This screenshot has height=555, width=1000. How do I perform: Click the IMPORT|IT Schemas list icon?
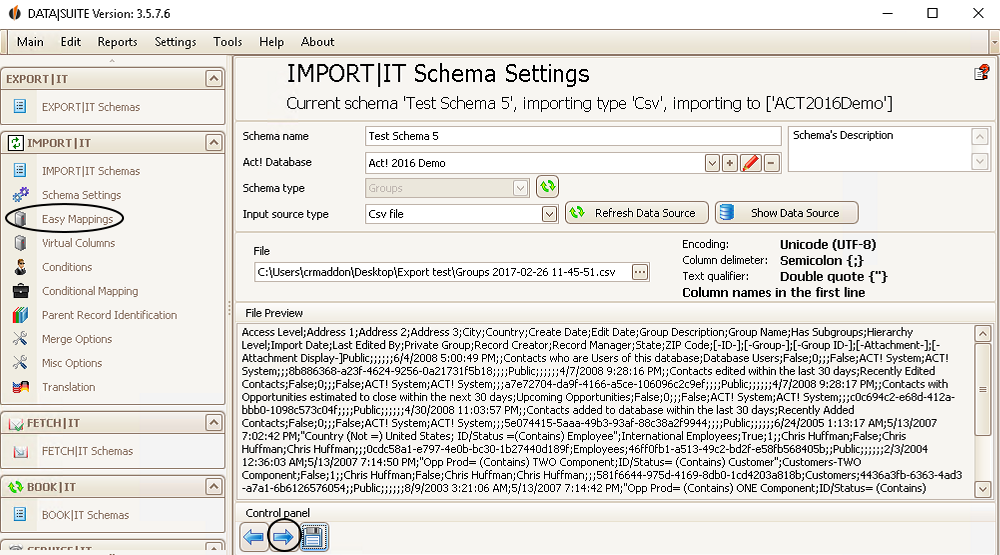pyautogui.click(x=20, y=170)
